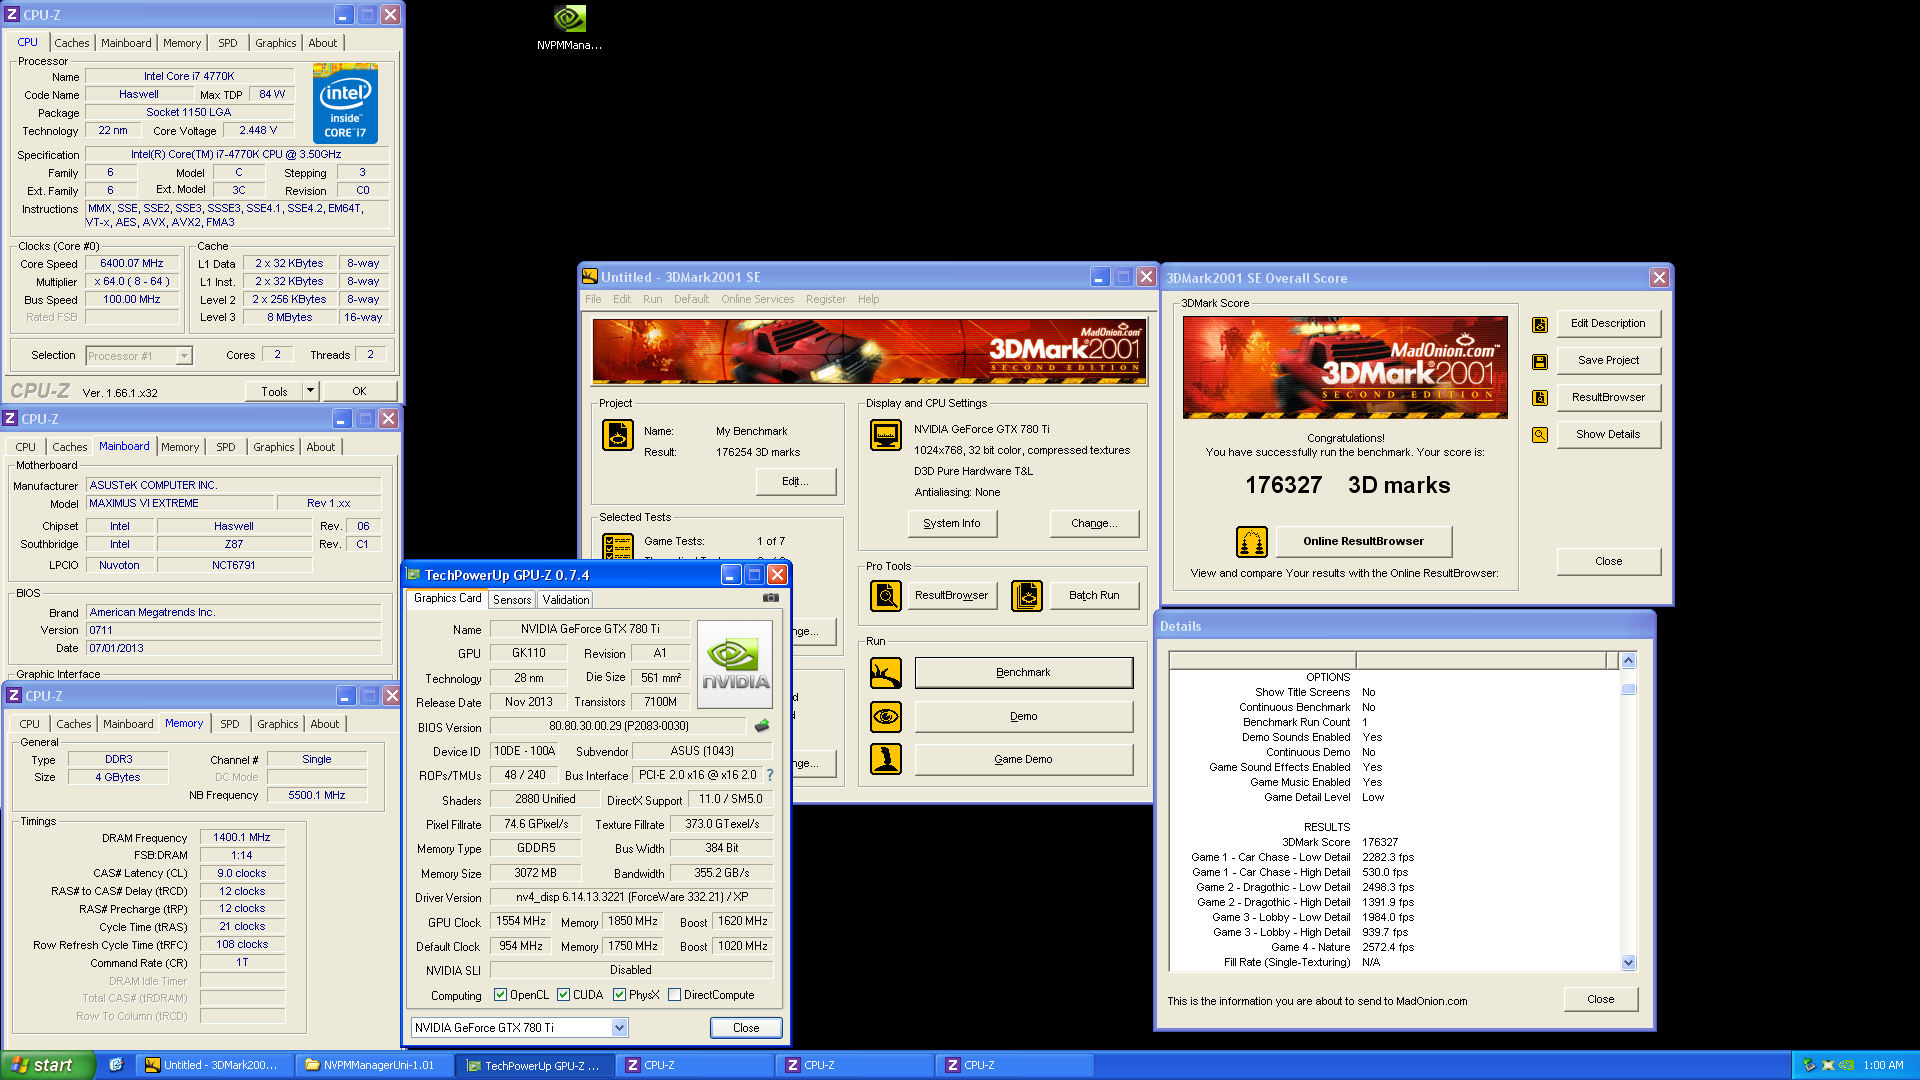Open the Help menu in 3DMark2001
The width and height of the screenshot is (1920, 1080).
coord(869,299)
